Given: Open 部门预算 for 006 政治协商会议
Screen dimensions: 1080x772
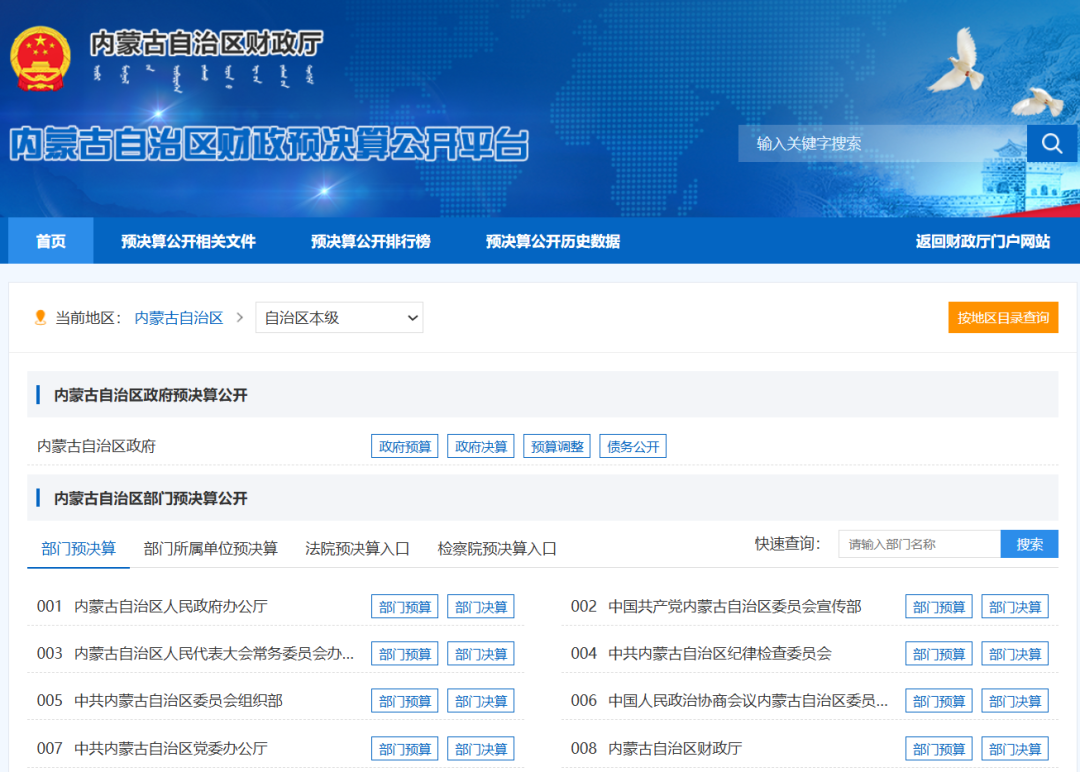Looking at the screenshot, I should click(x=939, y=701).
